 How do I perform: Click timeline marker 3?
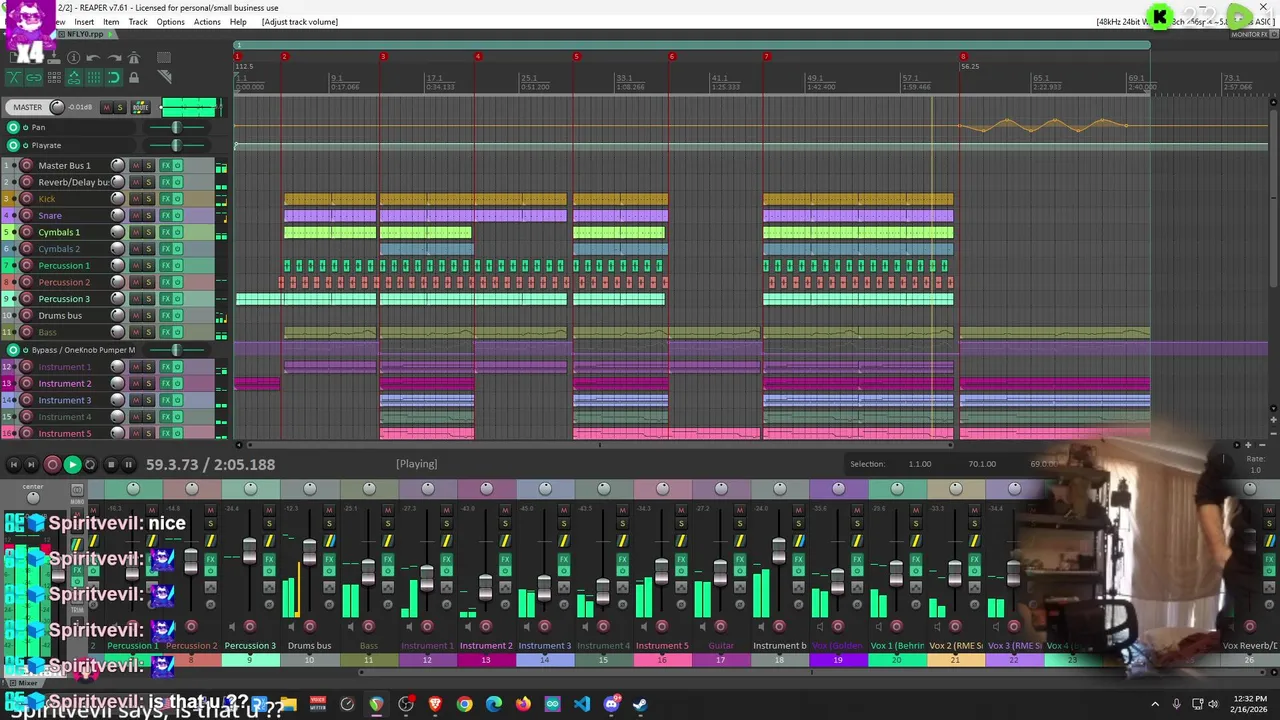382,57
